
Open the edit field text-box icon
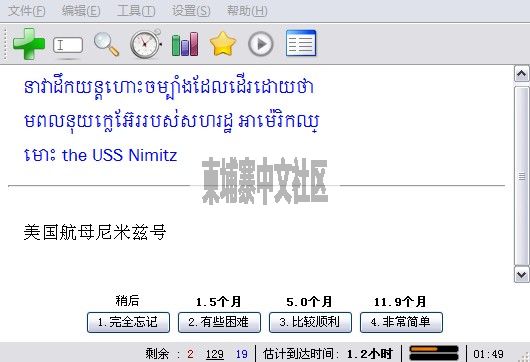click(68, 45)
